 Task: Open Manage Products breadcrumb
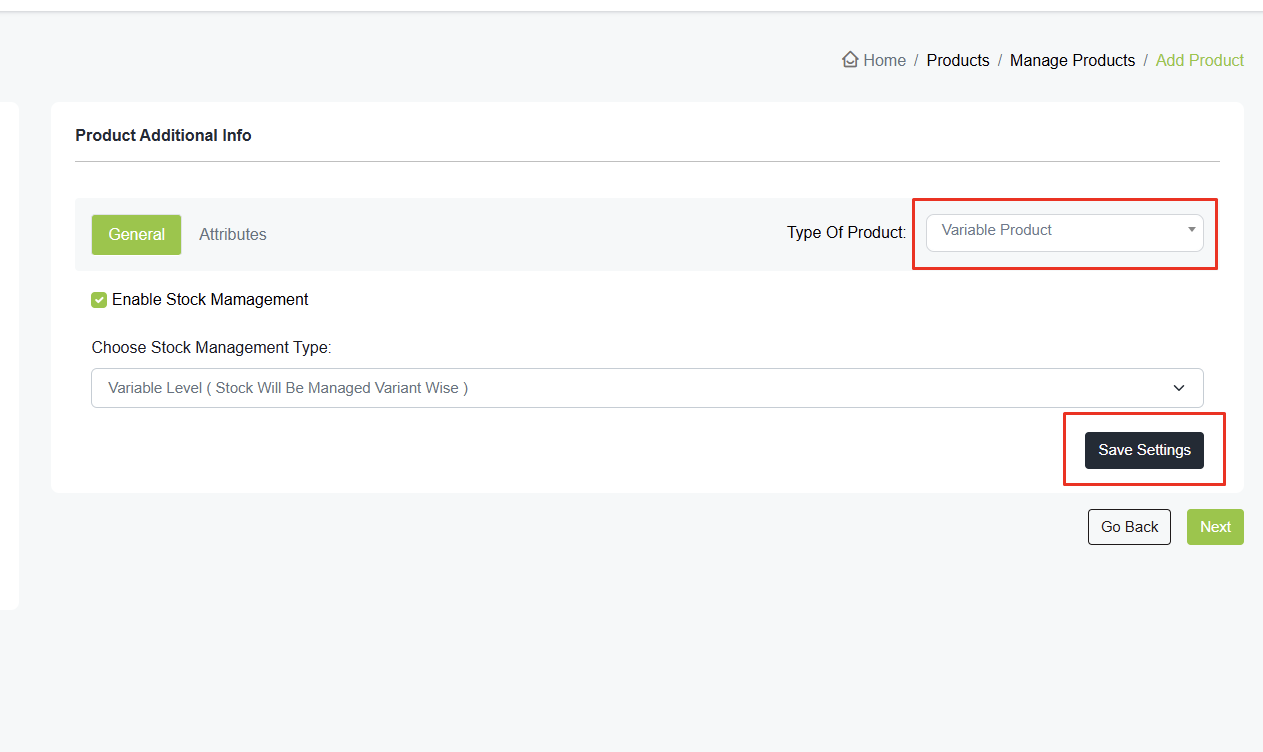click(x=1072, y=60)
